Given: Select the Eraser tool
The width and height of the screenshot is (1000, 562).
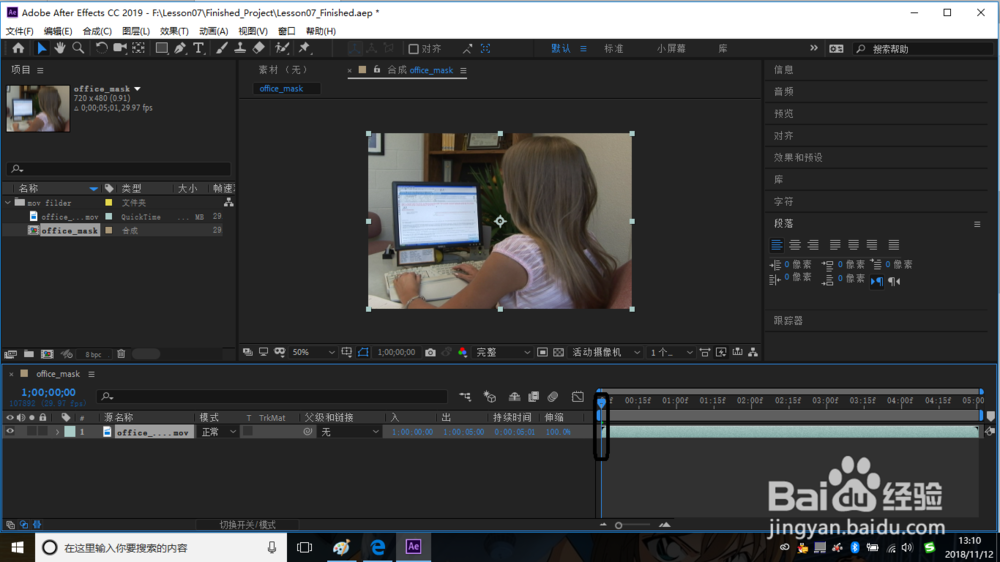Looking at the screenshot, I should [x=258, y=48].
